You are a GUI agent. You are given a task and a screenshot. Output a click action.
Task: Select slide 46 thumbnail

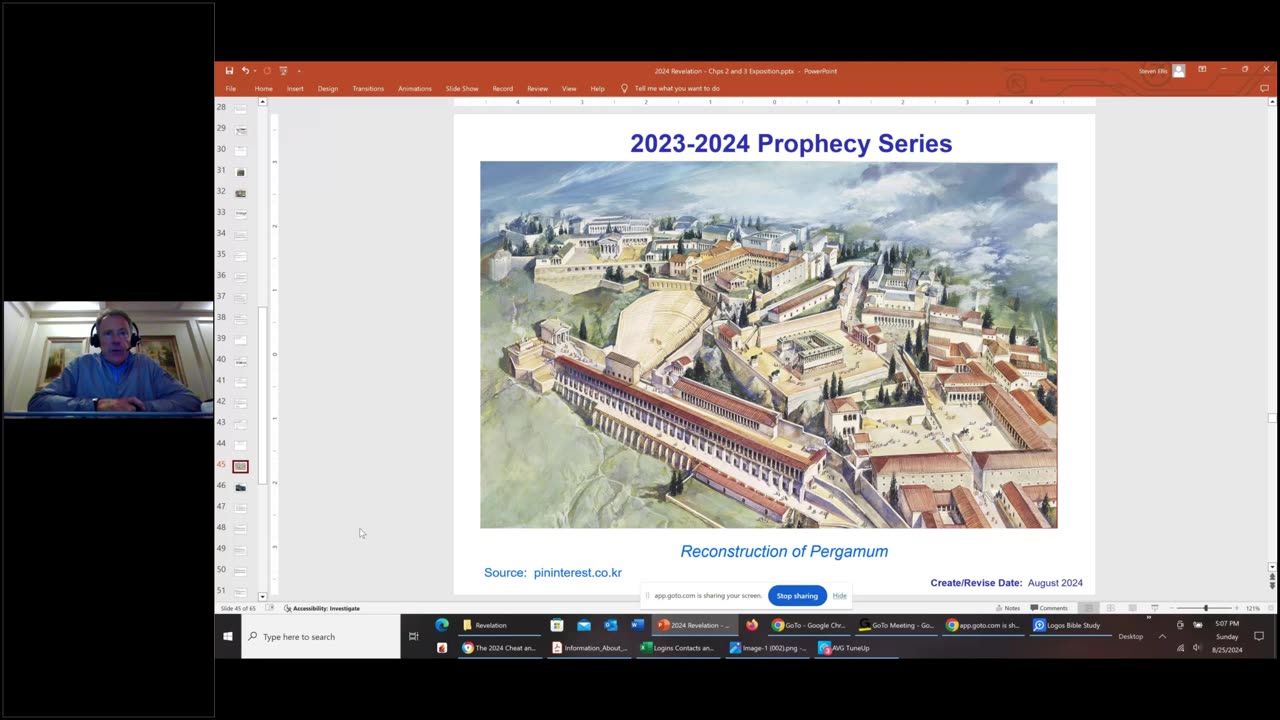240,487
